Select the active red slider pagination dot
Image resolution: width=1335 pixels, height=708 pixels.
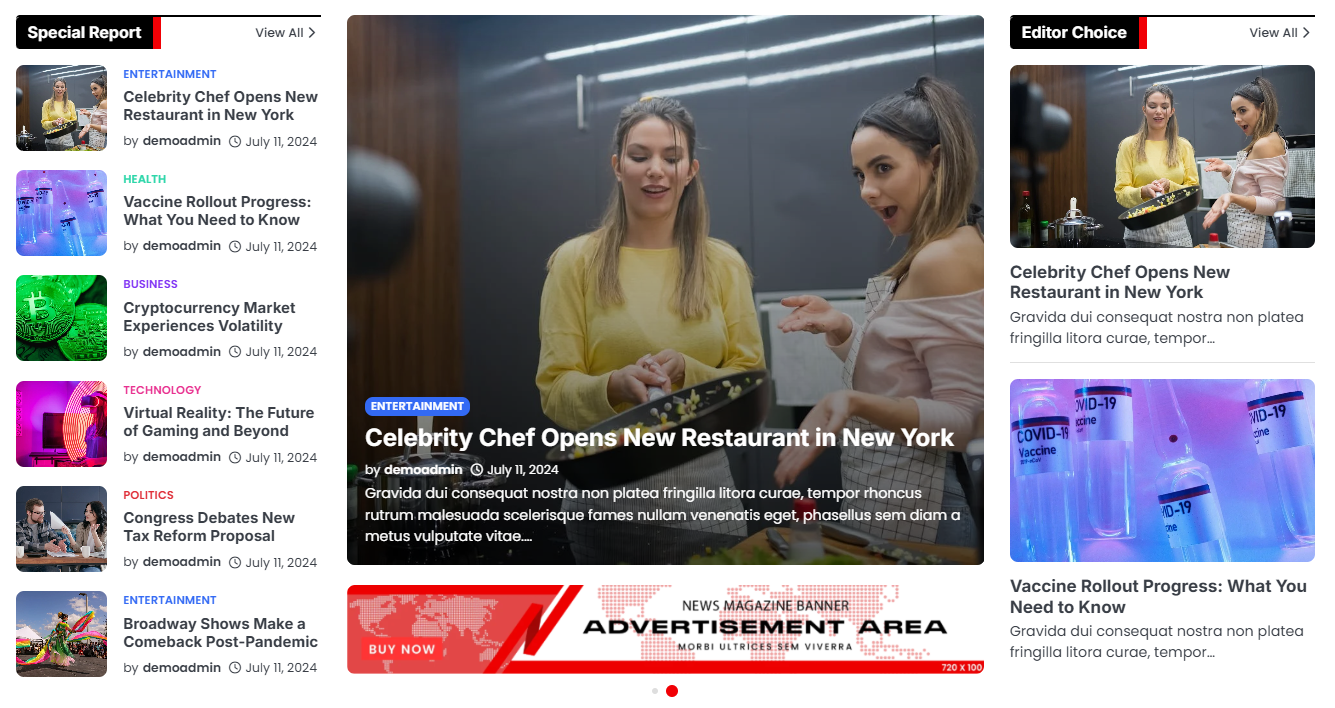click(672, 691)
